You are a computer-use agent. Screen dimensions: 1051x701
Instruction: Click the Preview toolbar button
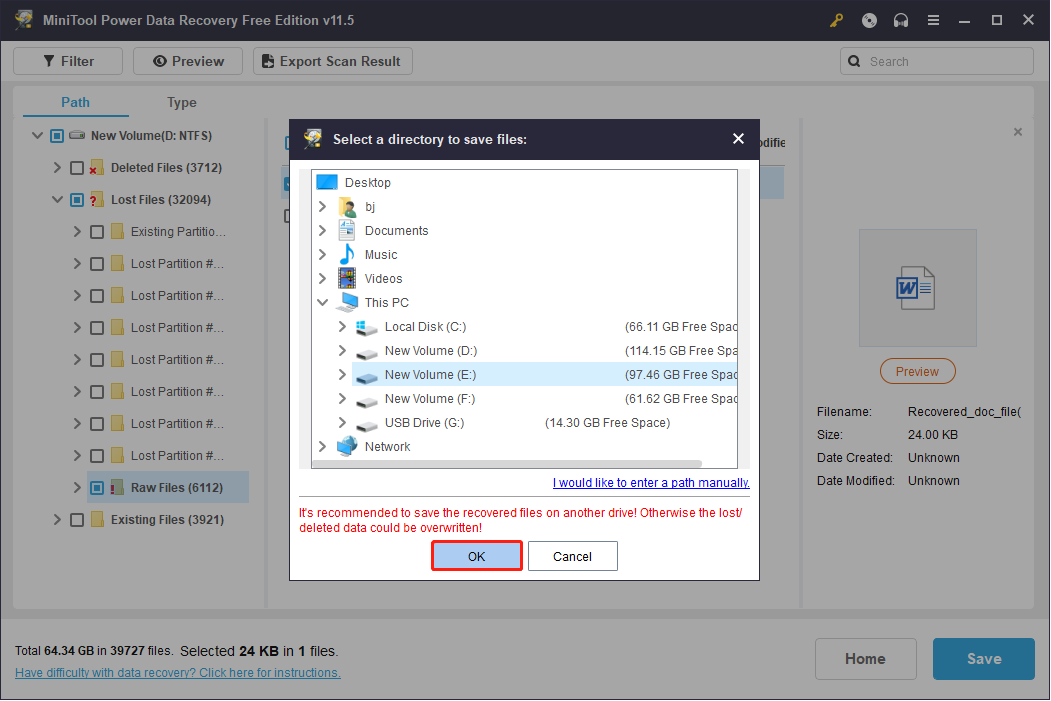click(188, 61)
